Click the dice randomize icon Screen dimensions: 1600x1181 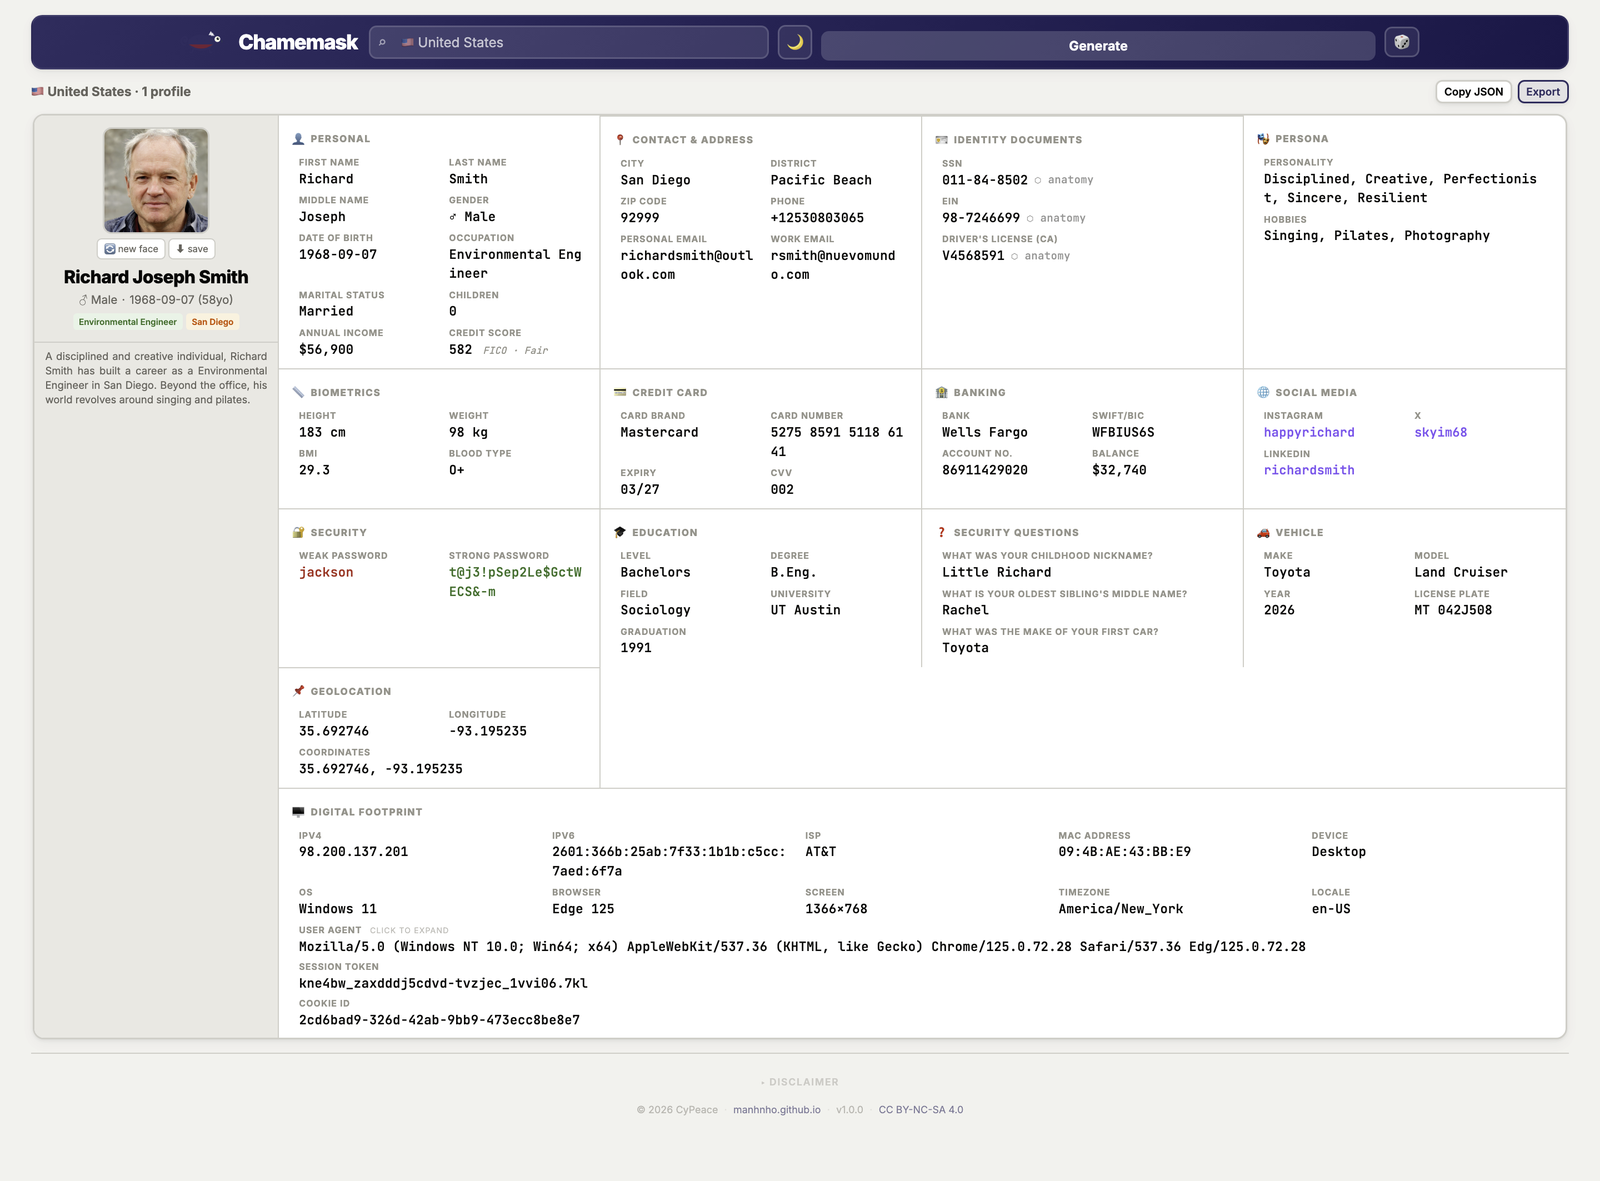[1402, 42]
